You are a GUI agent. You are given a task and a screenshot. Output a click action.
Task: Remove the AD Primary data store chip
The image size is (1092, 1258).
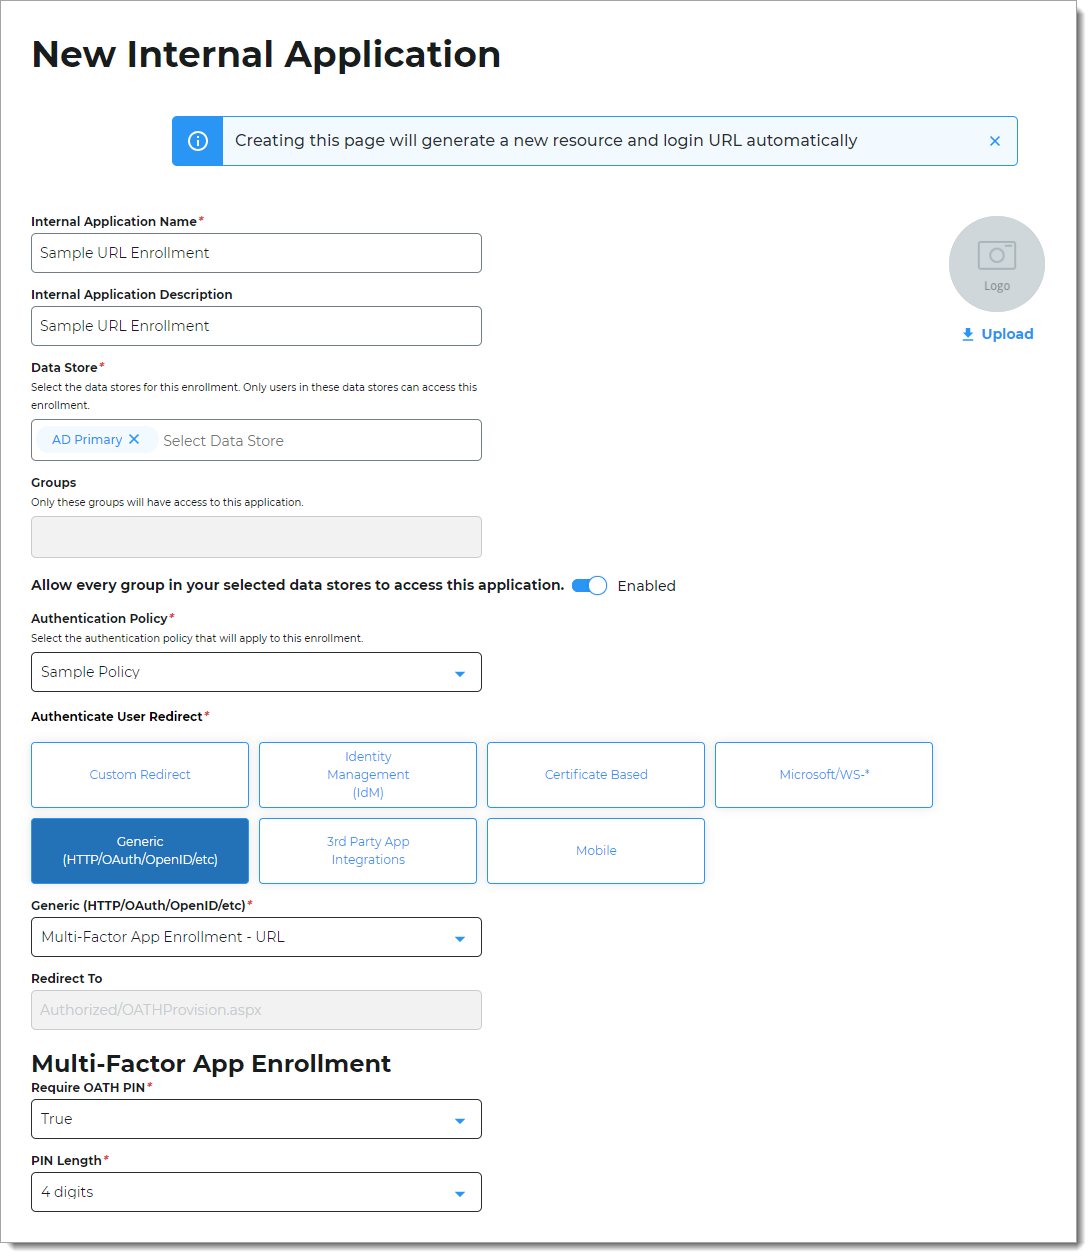135,439
